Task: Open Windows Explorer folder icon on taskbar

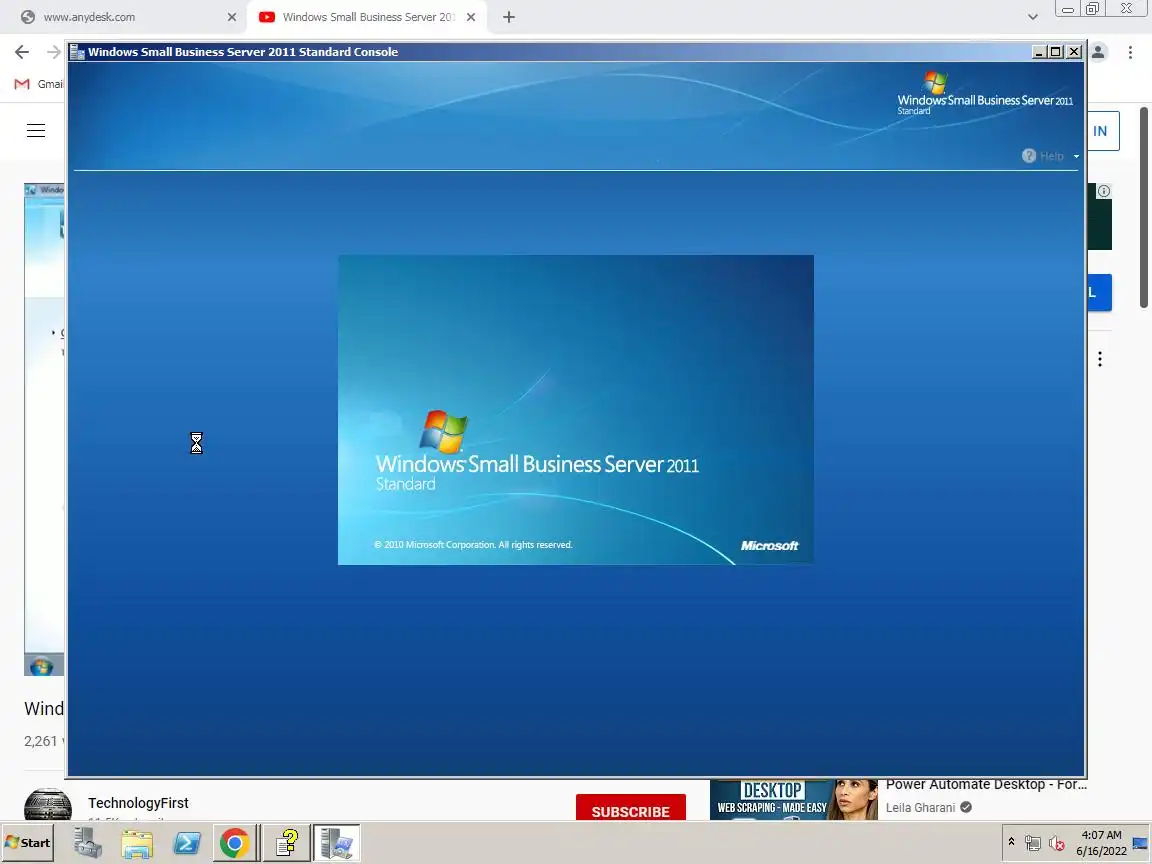Action: (137, 843)
